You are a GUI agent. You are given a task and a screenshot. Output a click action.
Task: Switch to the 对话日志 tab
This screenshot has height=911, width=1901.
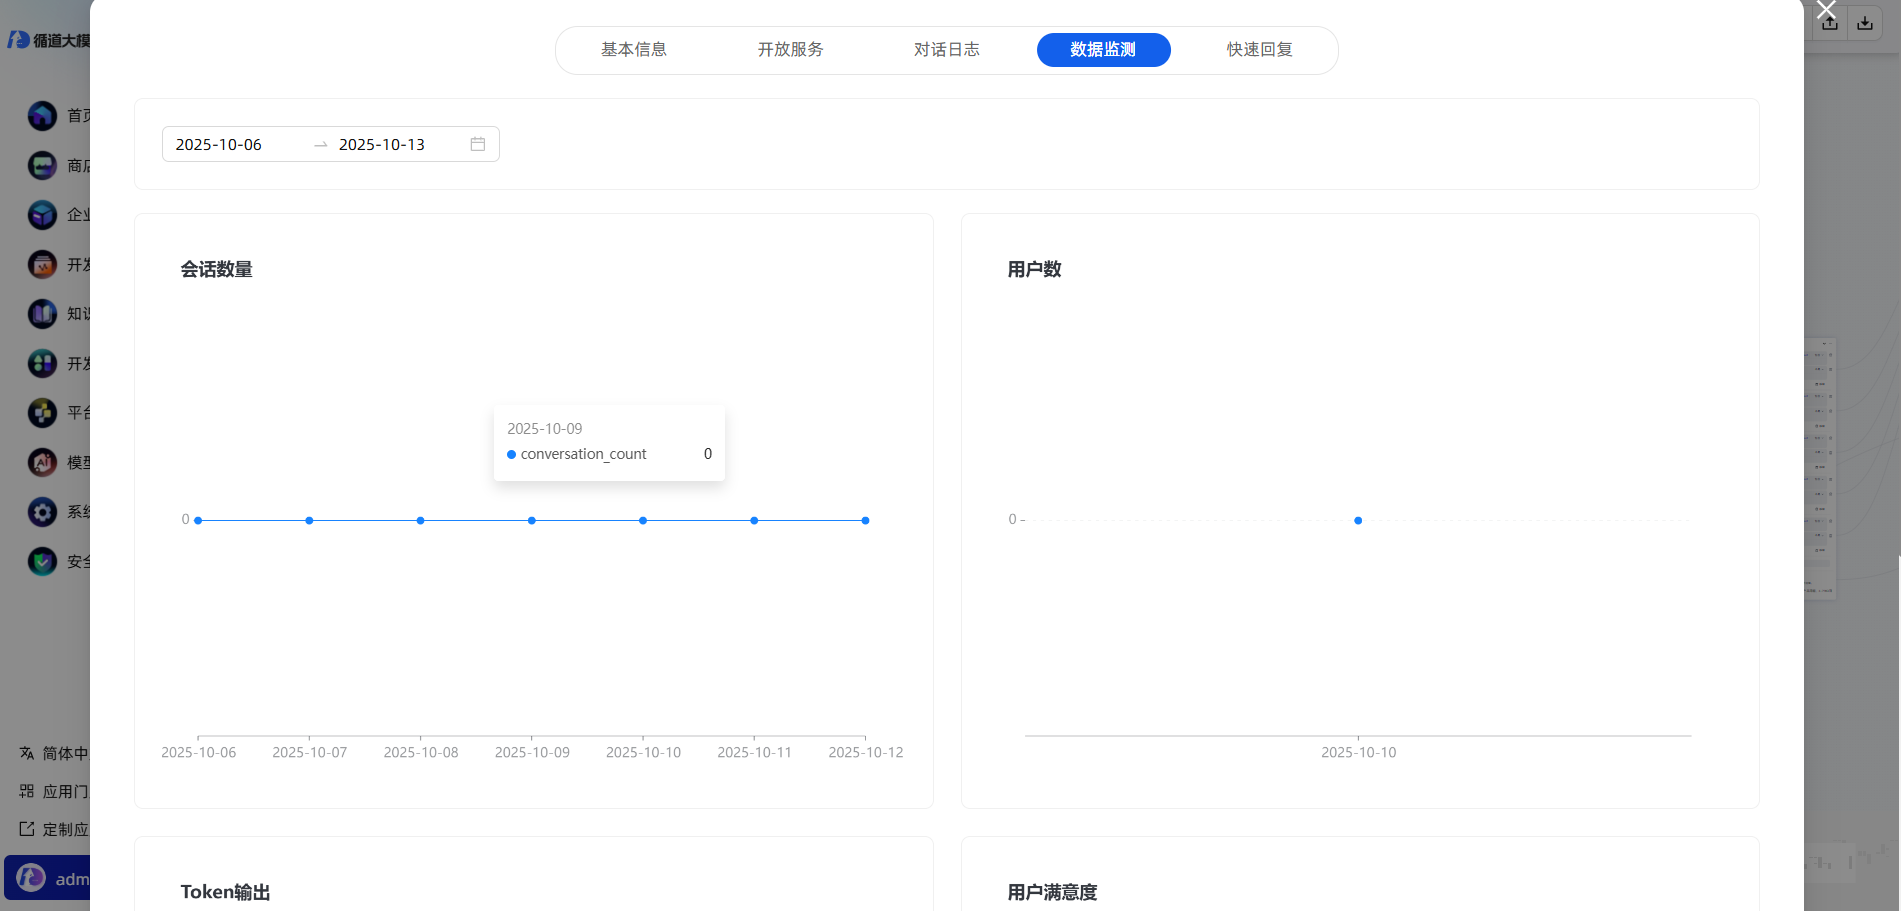pyautogui.click(x=947, y=49)
